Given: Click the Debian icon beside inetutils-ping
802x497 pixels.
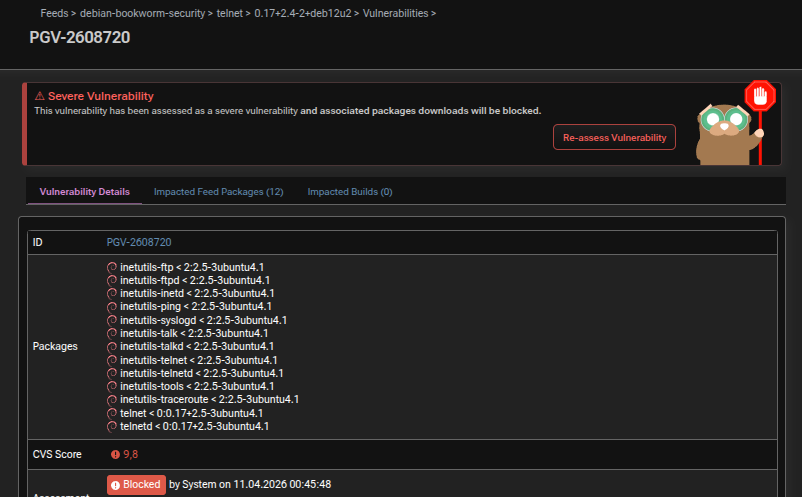Looking at the screenshot, I should click(112, 306).
